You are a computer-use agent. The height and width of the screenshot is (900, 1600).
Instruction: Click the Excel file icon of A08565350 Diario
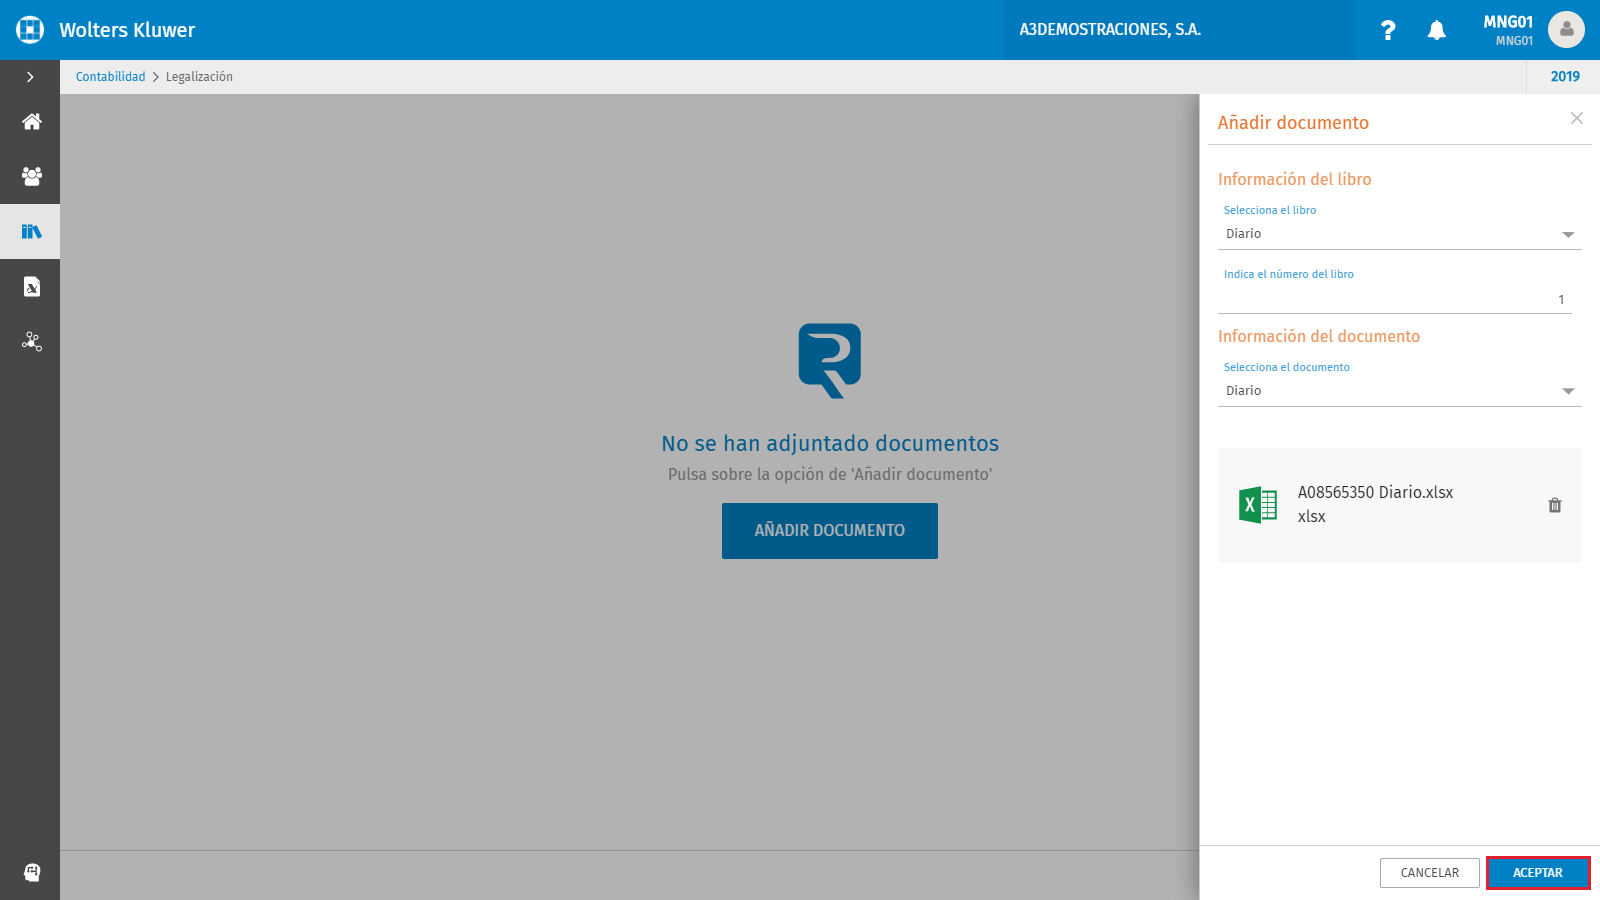(1258, 505)
